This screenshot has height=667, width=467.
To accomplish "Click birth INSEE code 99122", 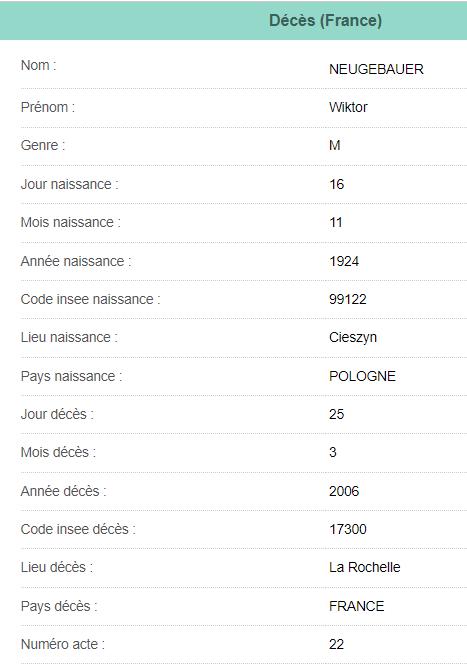I will pyautogui.click(x=347, y=299).
